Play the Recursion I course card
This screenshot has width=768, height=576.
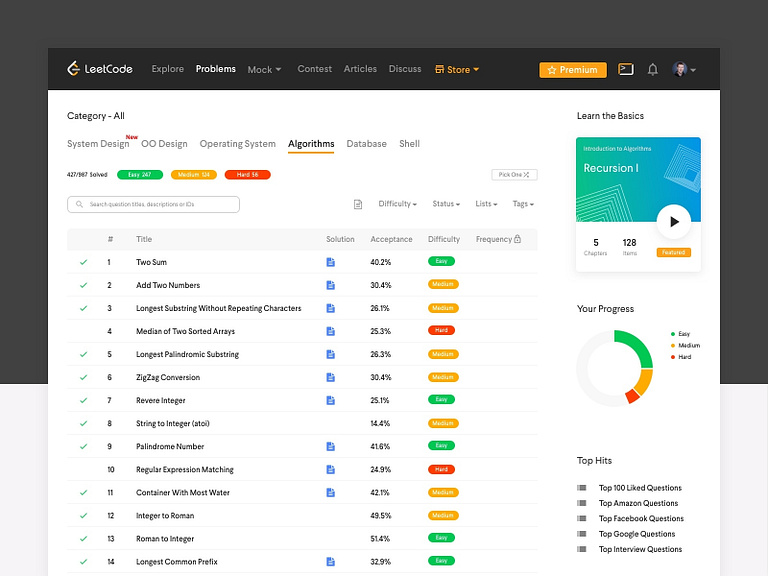coord(674,221)
